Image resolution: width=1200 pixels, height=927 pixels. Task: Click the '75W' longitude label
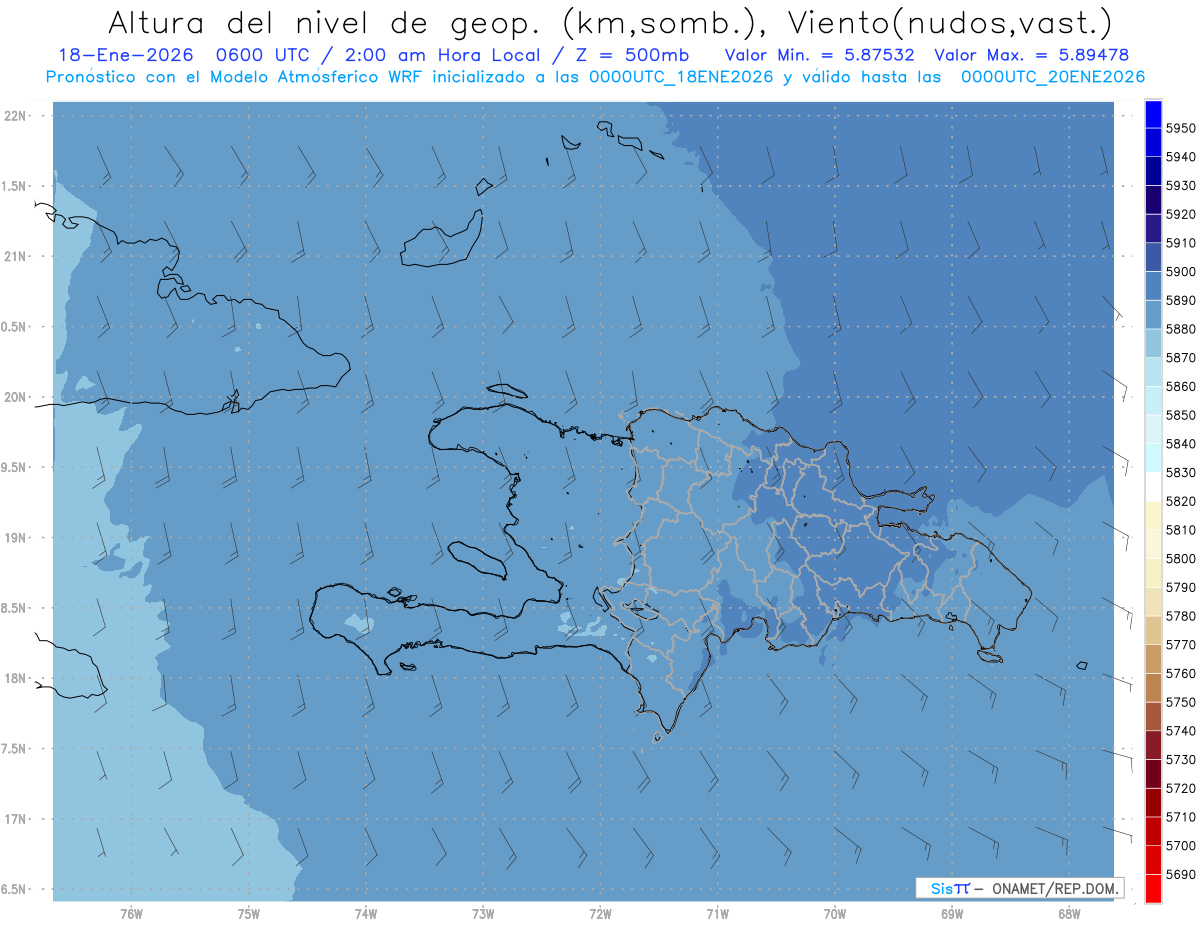coord(249,913)
